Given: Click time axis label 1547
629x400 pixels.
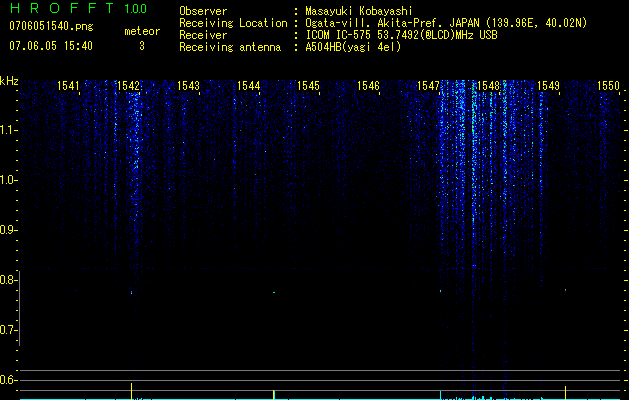Looking at the screenshot, I should 428,86.
